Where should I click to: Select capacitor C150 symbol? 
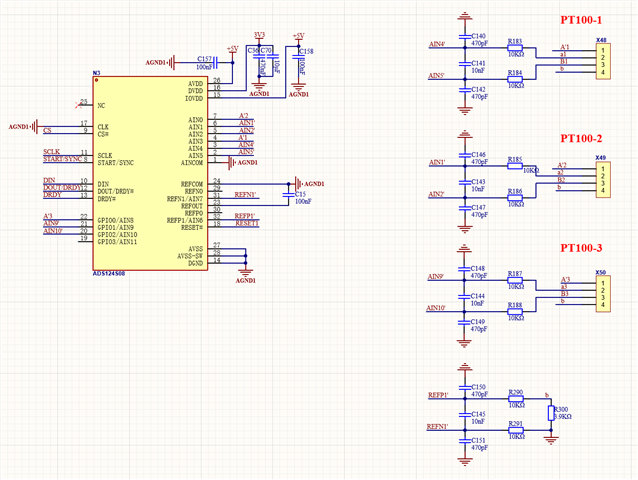pos(464,388)
